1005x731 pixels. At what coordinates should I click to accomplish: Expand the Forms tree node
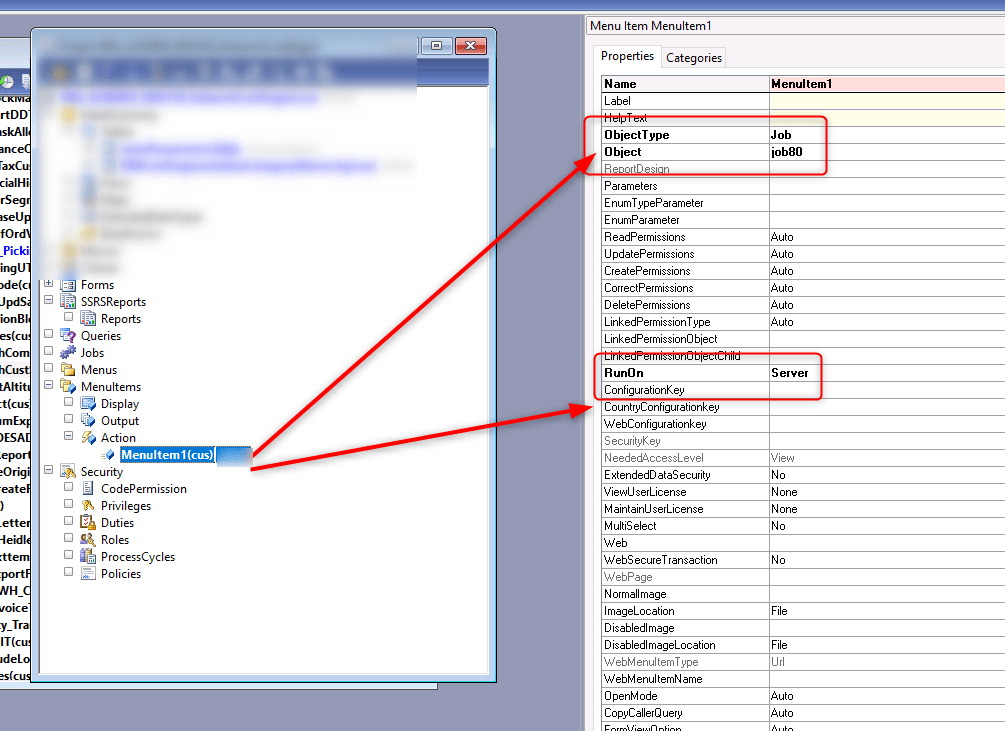pos(49,285)
